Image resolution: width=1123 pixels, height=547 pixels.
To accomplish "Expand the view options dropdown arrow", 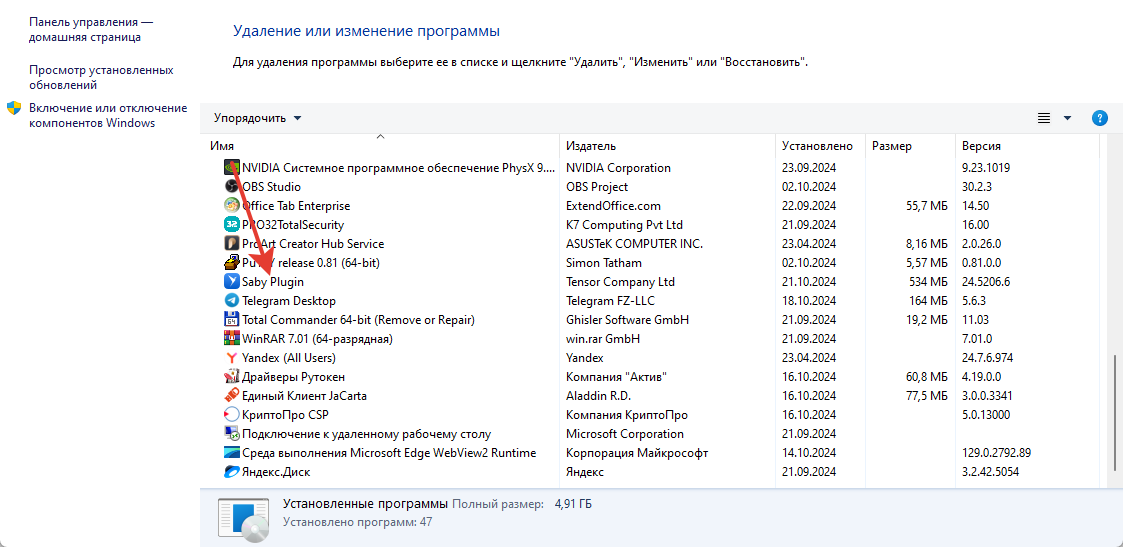I will [1067, 118].
